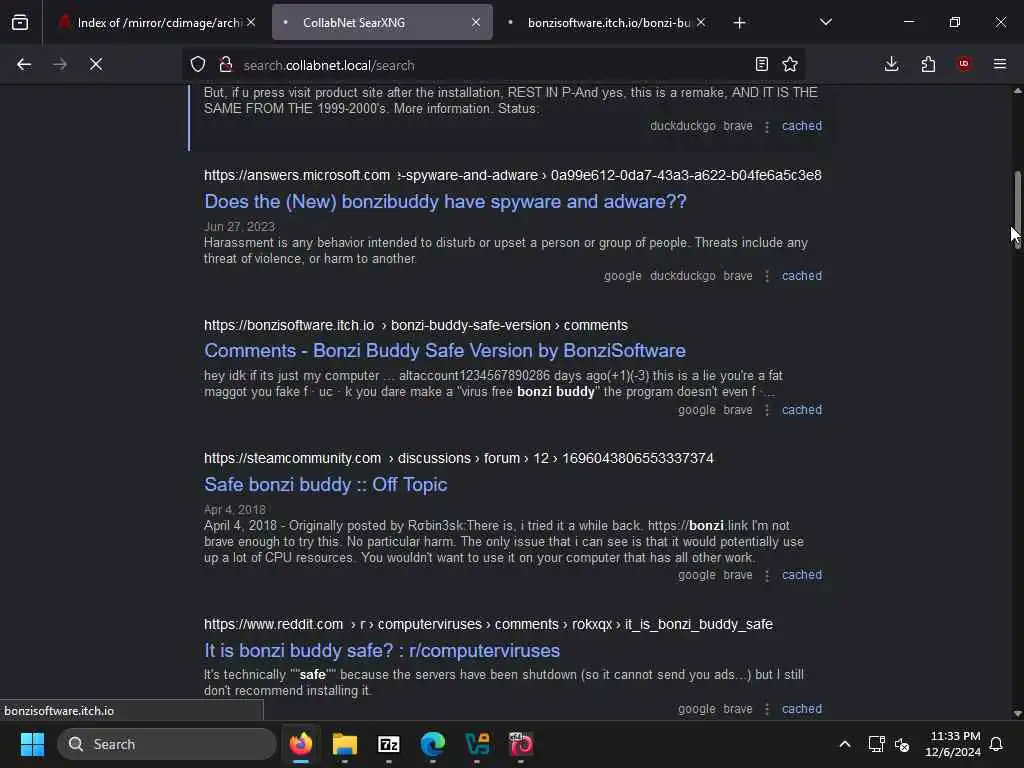Open the Windows Start menu
This screenshot has height=768, width=1024.
32,744
